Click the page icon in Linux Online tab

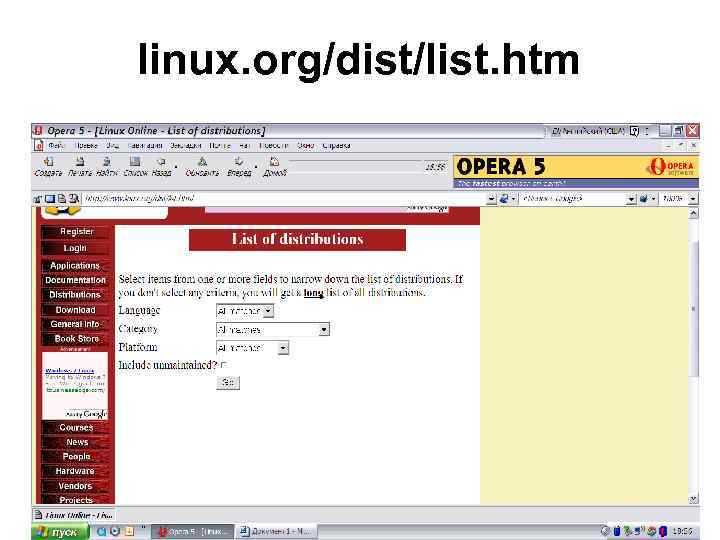[39, 515]
